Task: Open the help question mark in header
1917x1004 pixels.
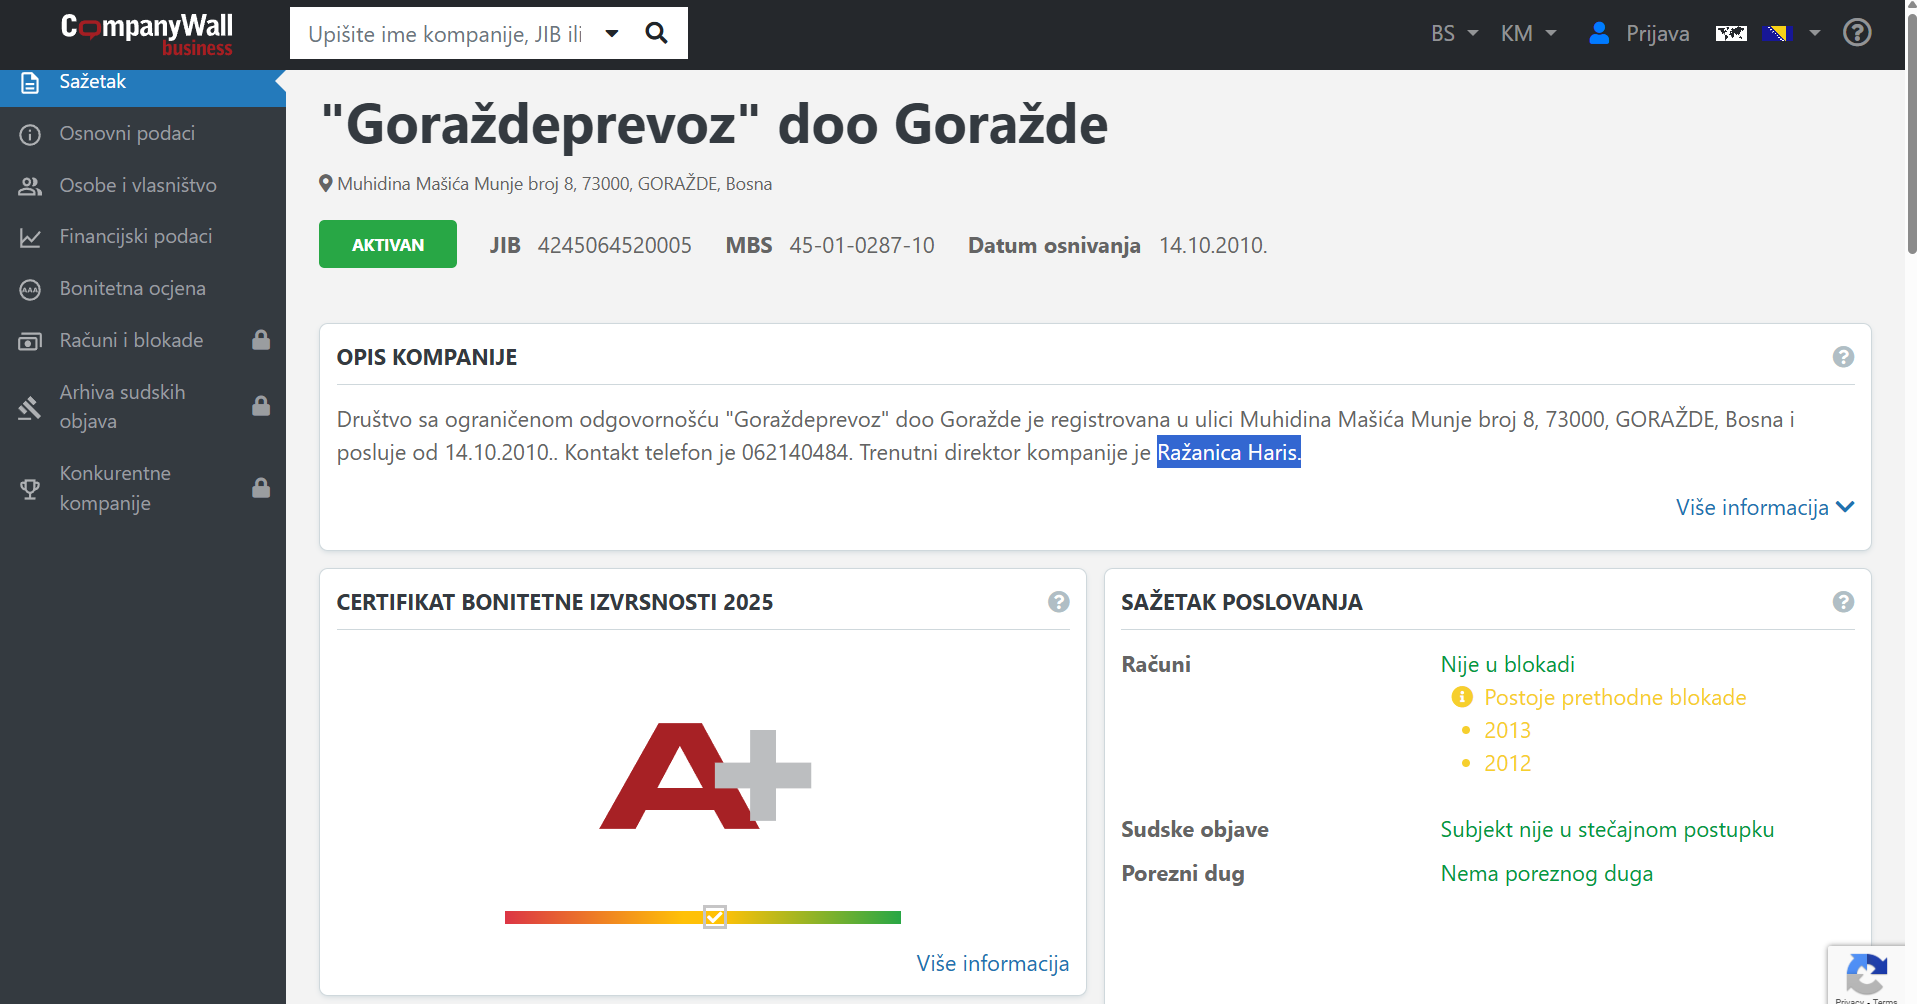Action: pyautogui.click(x=1857, y=33)
